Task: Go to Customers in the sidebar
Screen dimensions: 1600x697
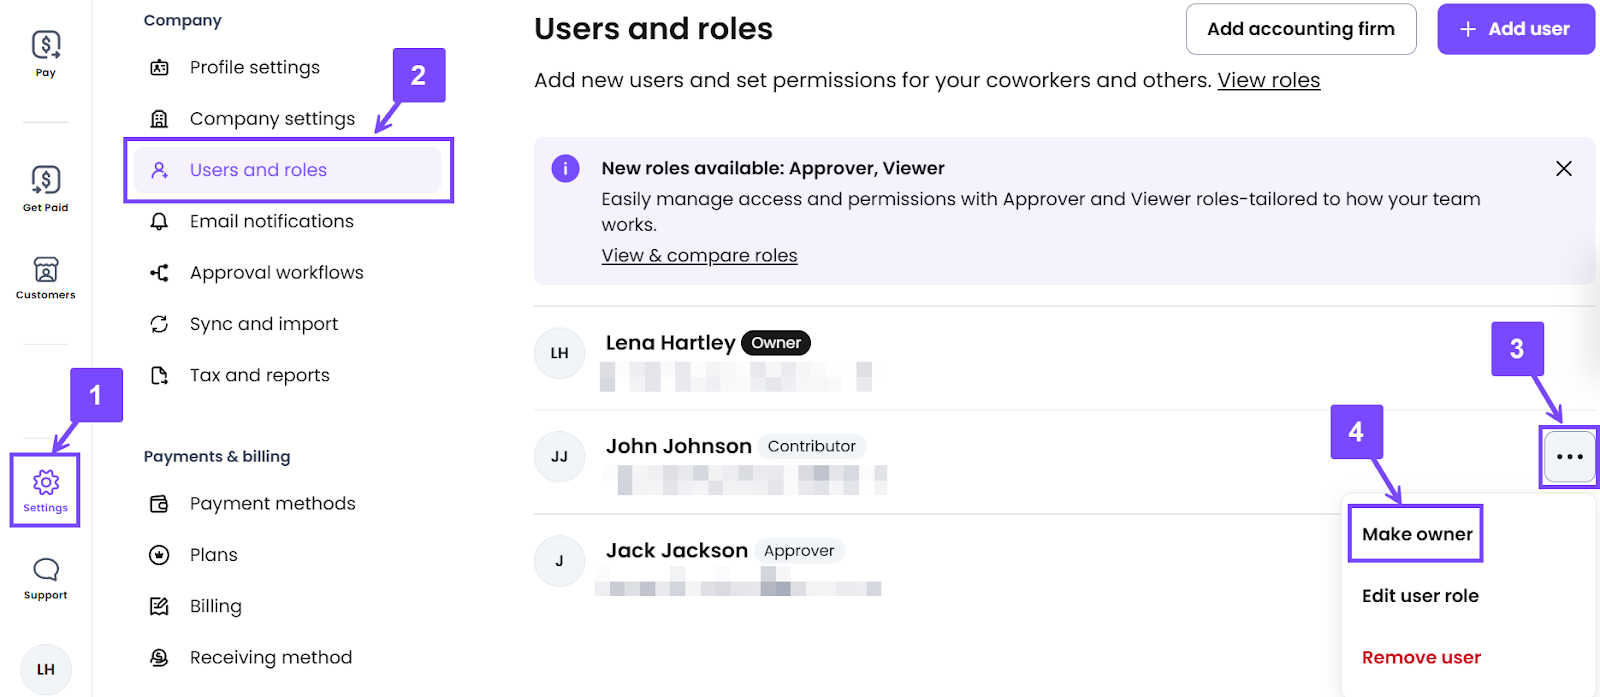Action: coord(46,277)
